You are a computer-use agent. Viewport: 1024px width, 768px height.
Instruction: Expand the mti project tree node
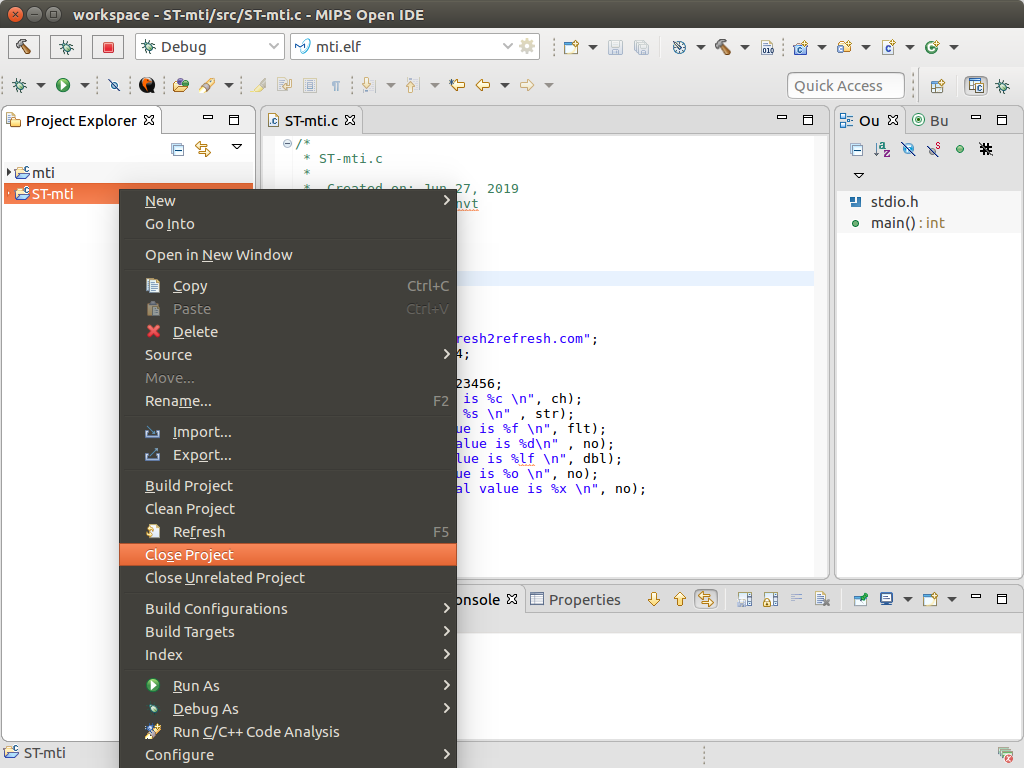pyautogui.click(x=8, y=172)
